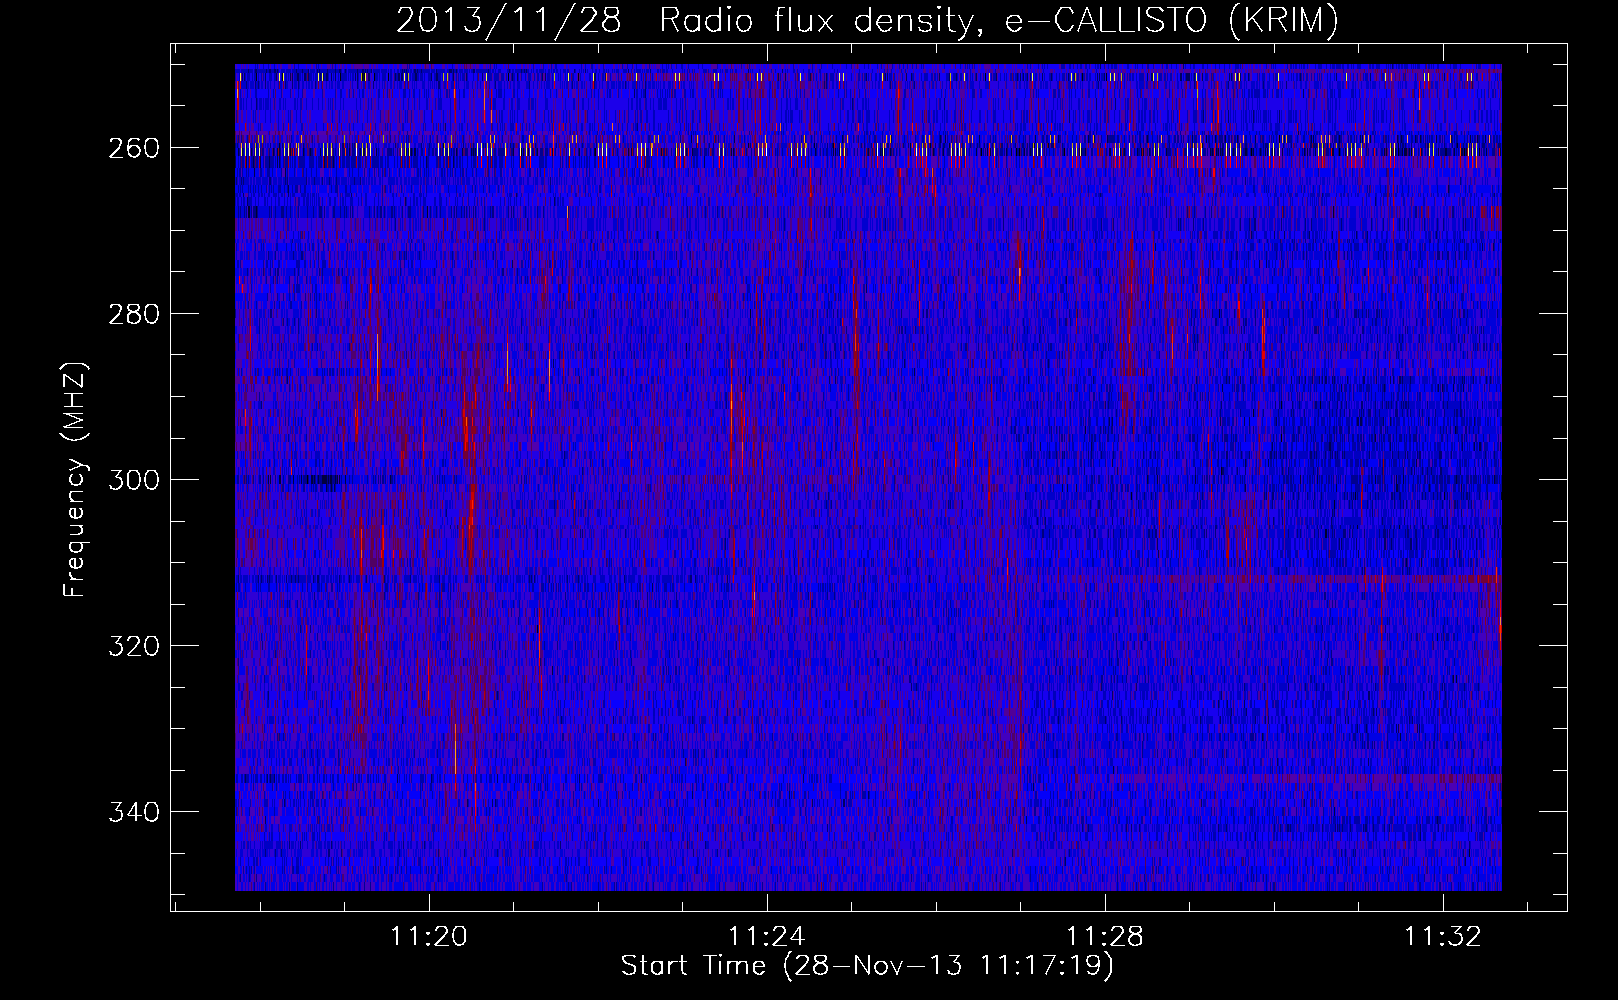Click the 320 frequency tick label
Screen dimensions: 1618x1000
point(133,646)
